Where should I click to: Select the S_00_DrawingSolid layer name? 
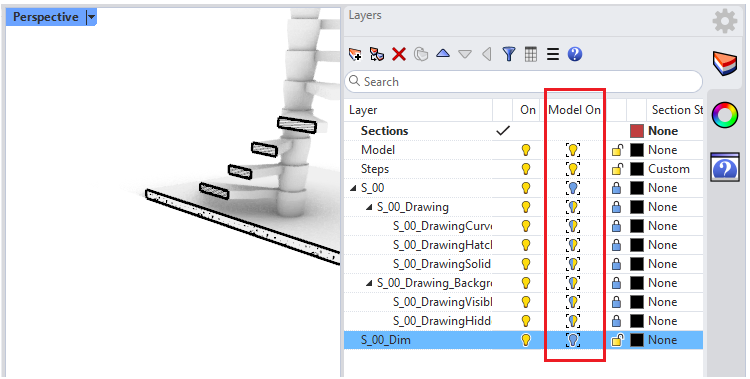coord(442,264)
